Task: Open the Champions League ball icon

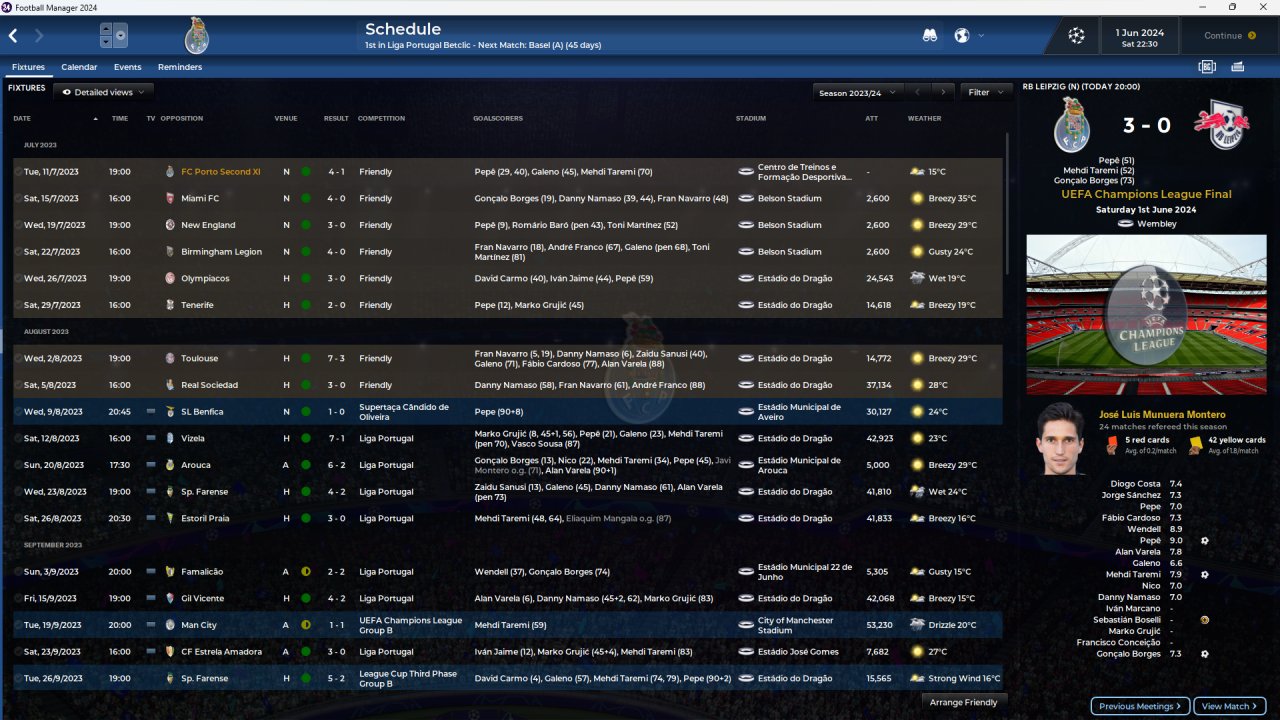Action: 1076,36
